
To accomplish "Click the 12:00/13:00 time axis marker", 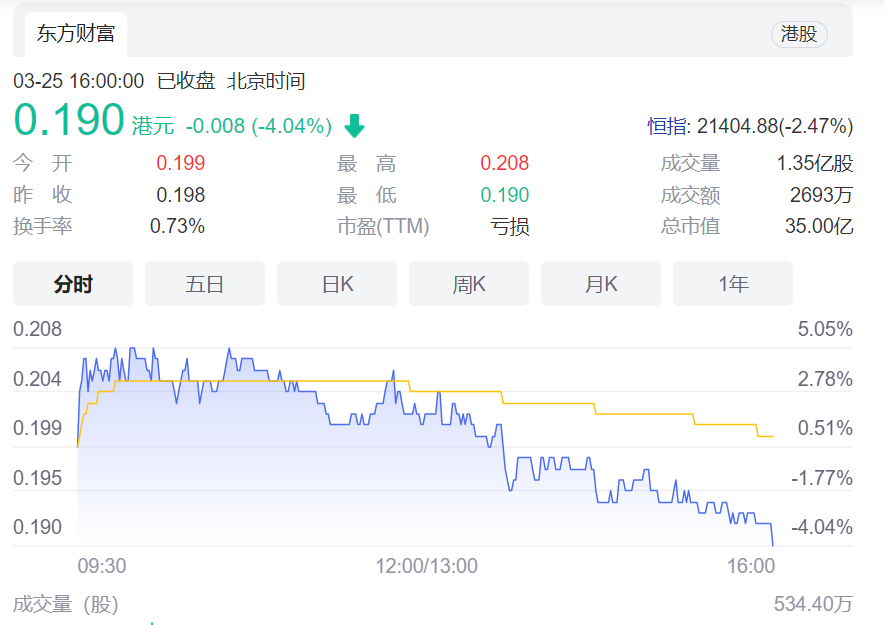I will click(426, 566).
